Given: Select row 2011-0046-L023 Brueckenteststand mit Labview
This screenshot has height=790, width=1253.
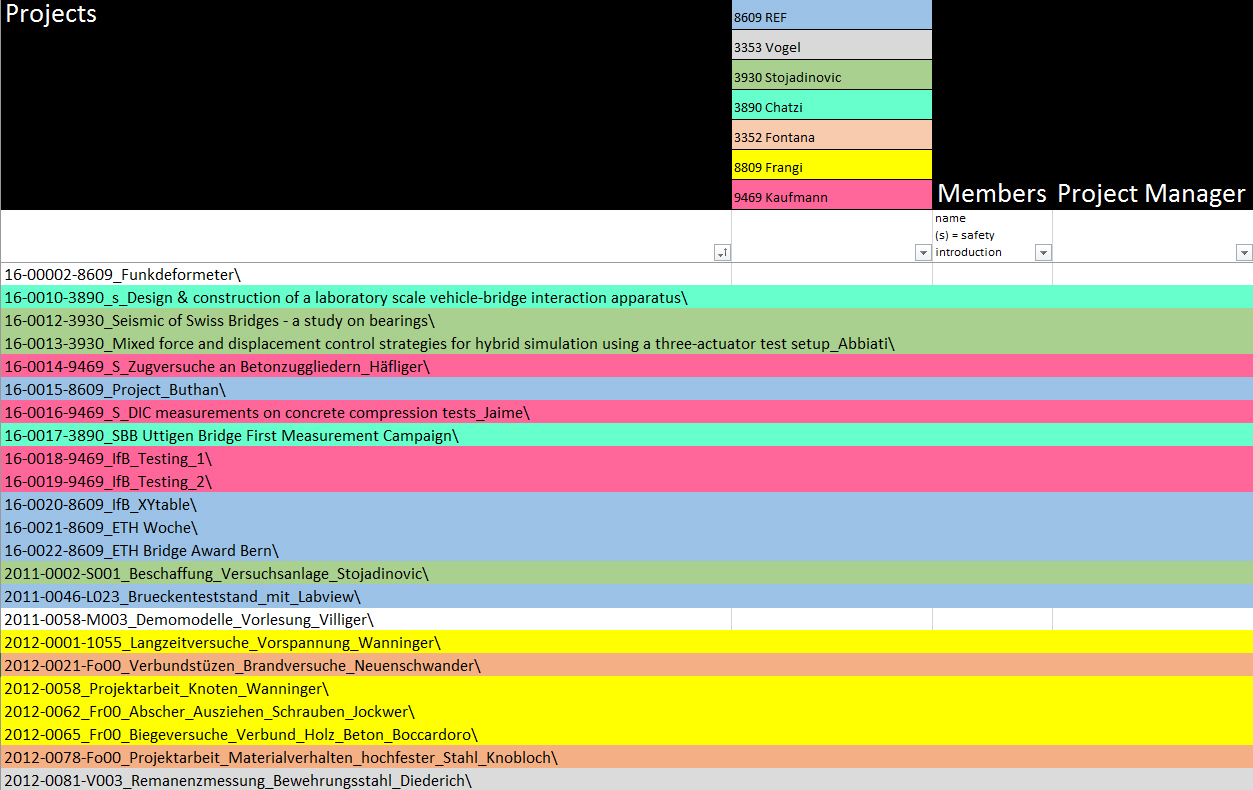Looking at the screenshot, I should click(x=626, y=596).
